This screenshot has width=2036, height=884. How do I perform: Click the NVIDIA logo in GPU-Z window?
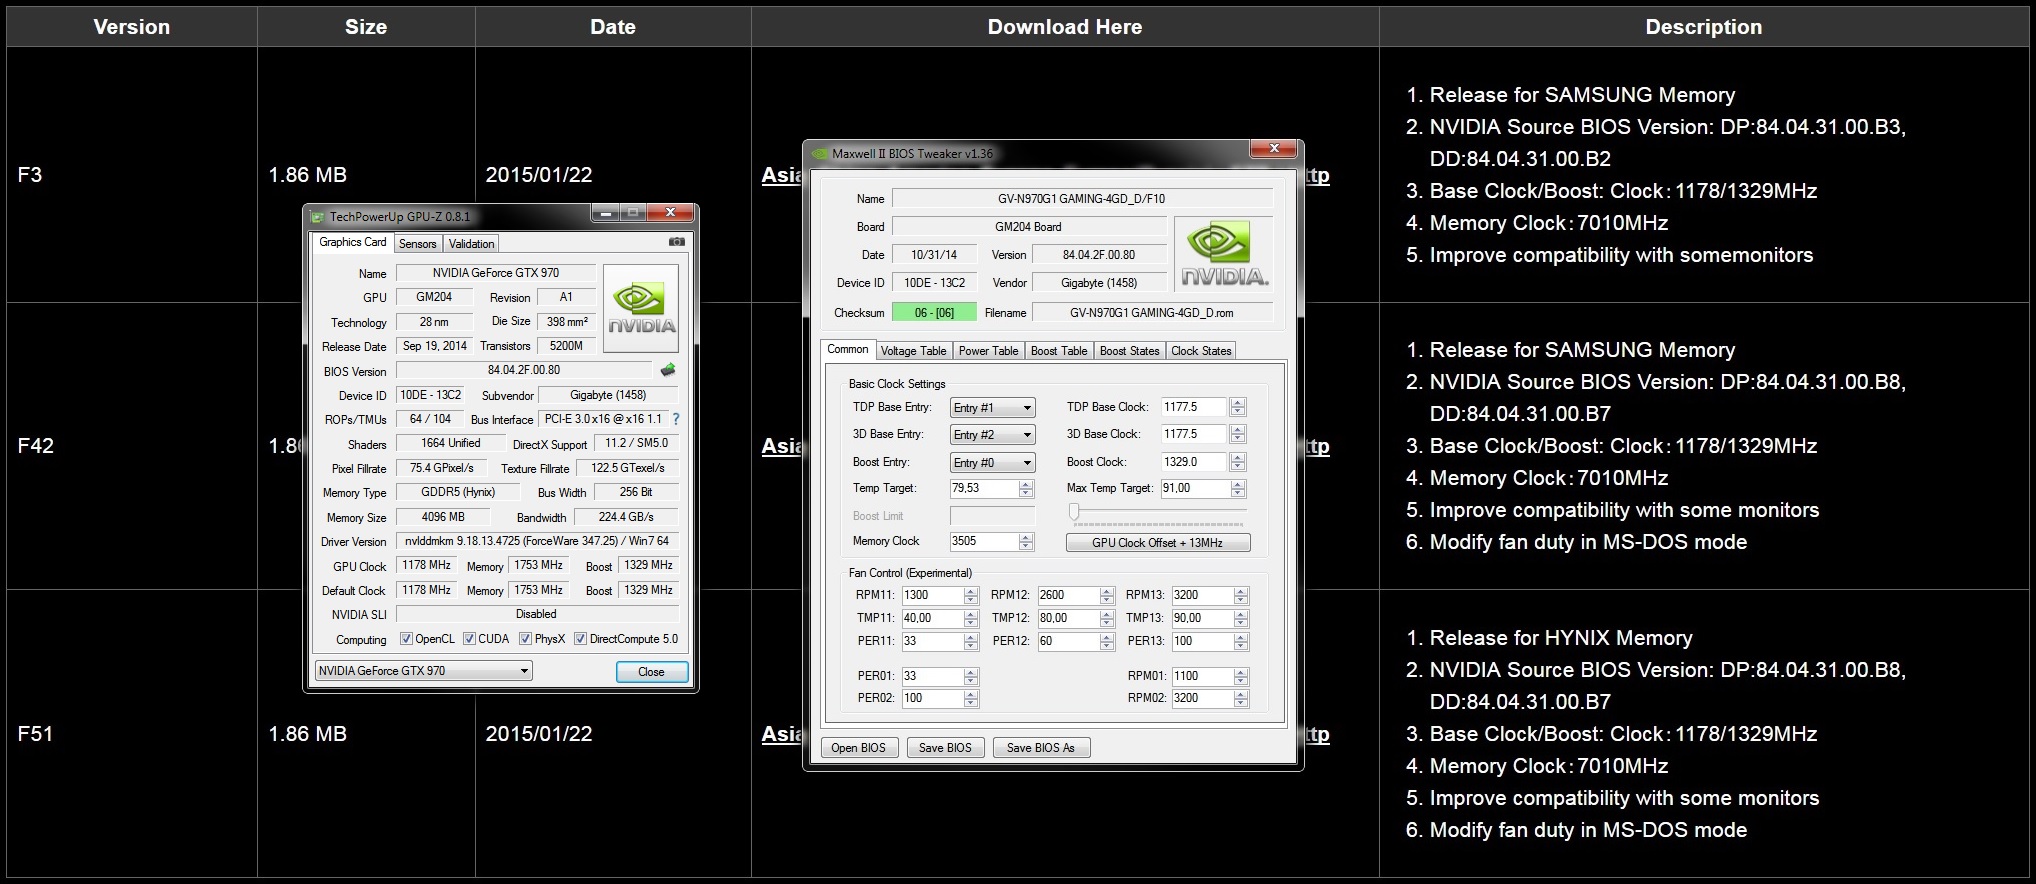click(x=642, y=308)
